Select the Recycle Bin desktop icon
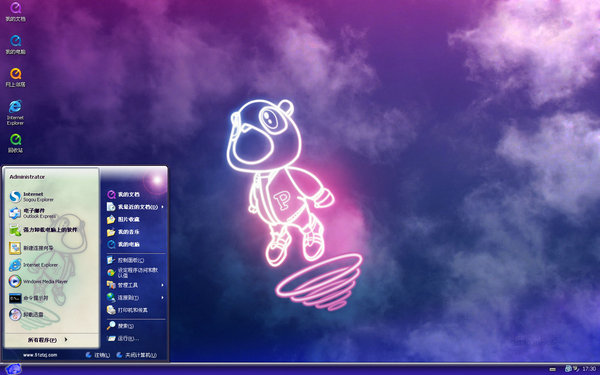Viewport: 600px width, 375px height. 15,143
